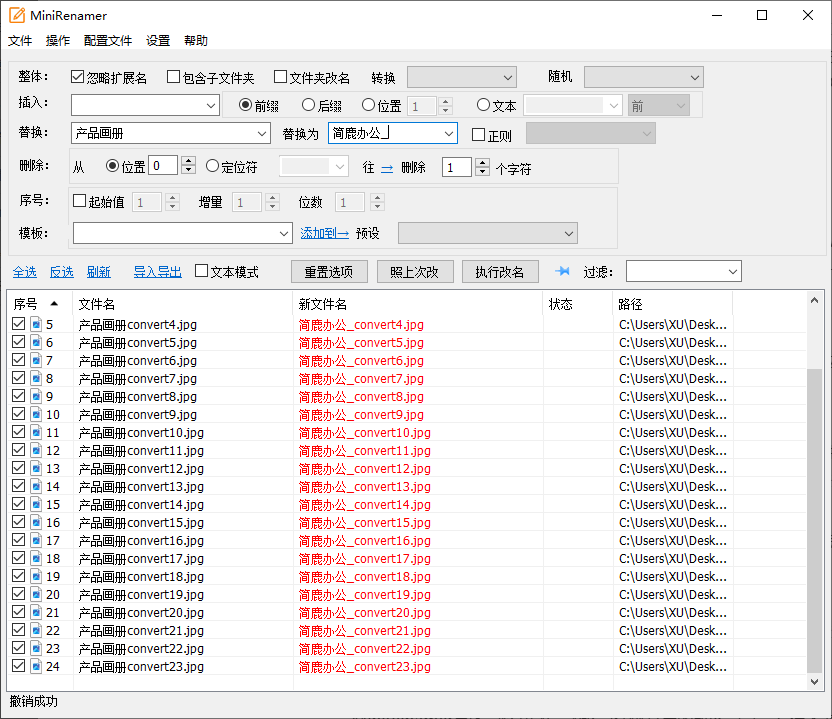The width and height of the screenshot is (832, 719).
Task: Click the file icon beside 产品画册convert4.jpg
Action: (x=36, y=324)
